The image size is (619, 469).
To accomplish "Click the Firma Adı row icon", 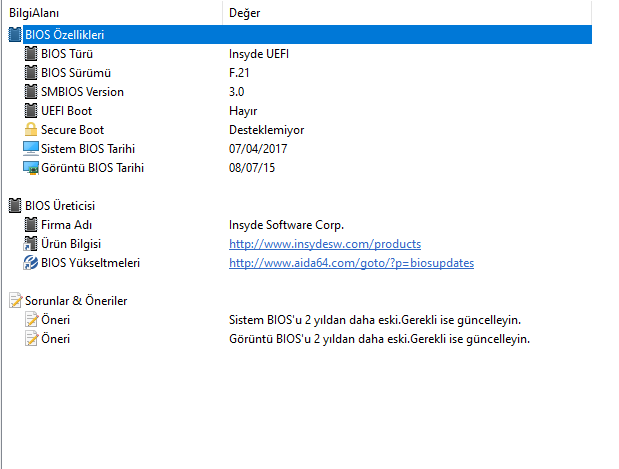I will point(31,225).
